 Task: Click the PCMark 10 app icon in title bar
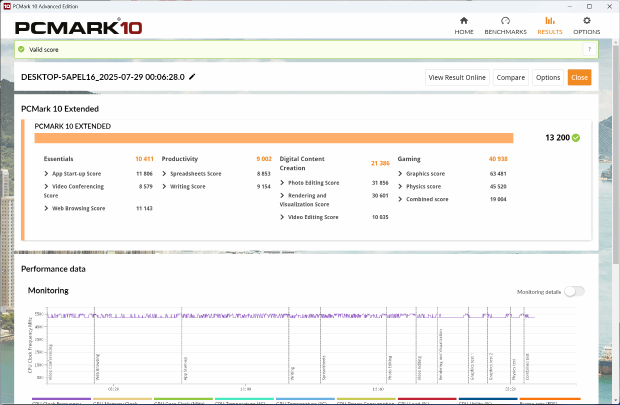7,6
